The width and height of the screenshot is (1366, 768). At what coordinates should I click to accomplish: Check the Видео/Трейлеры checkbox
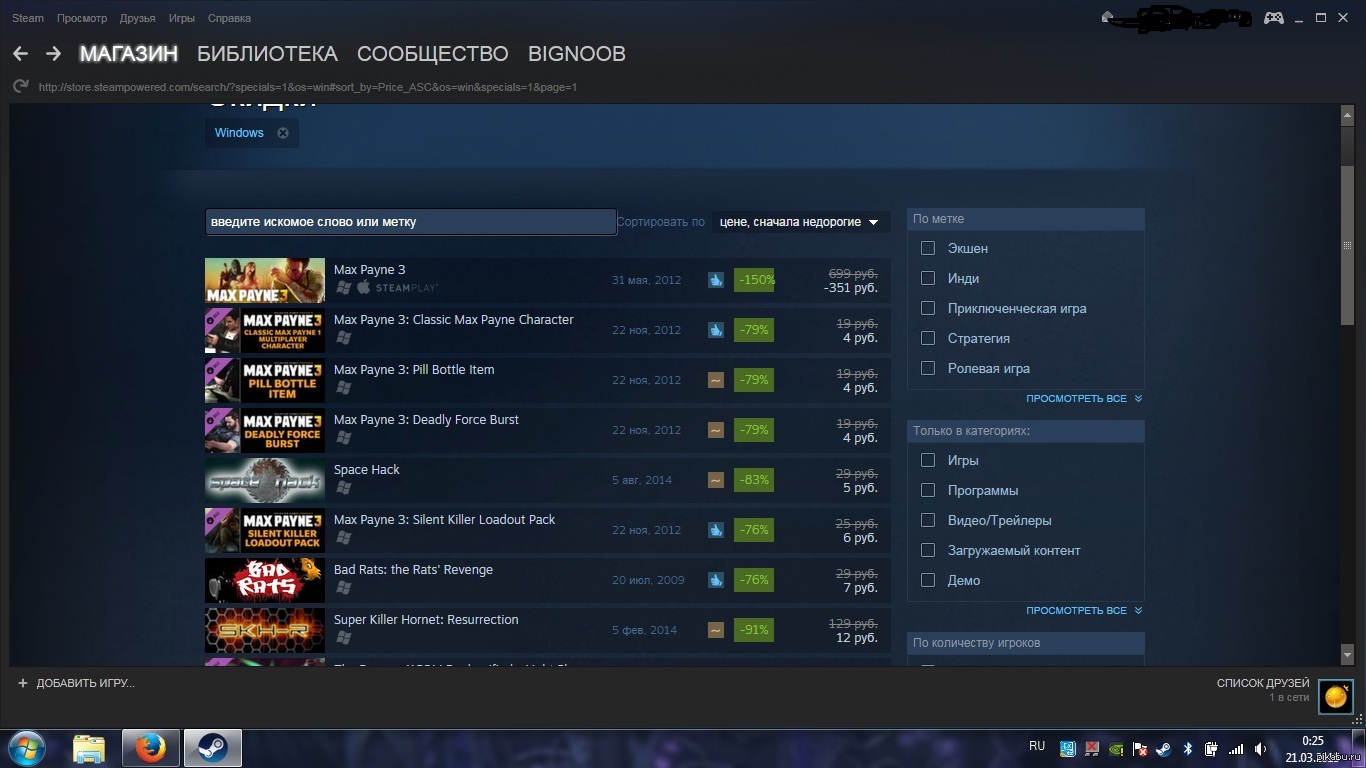click(x=928, y=520)
